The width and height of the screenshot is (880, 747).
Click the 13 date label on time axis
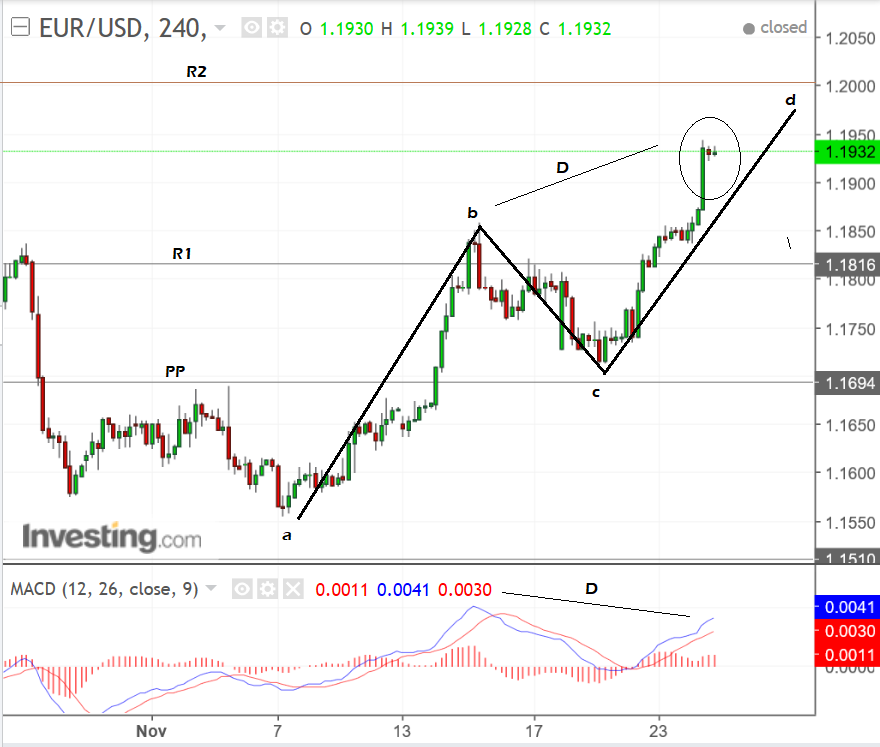click(x=402, y=731)
